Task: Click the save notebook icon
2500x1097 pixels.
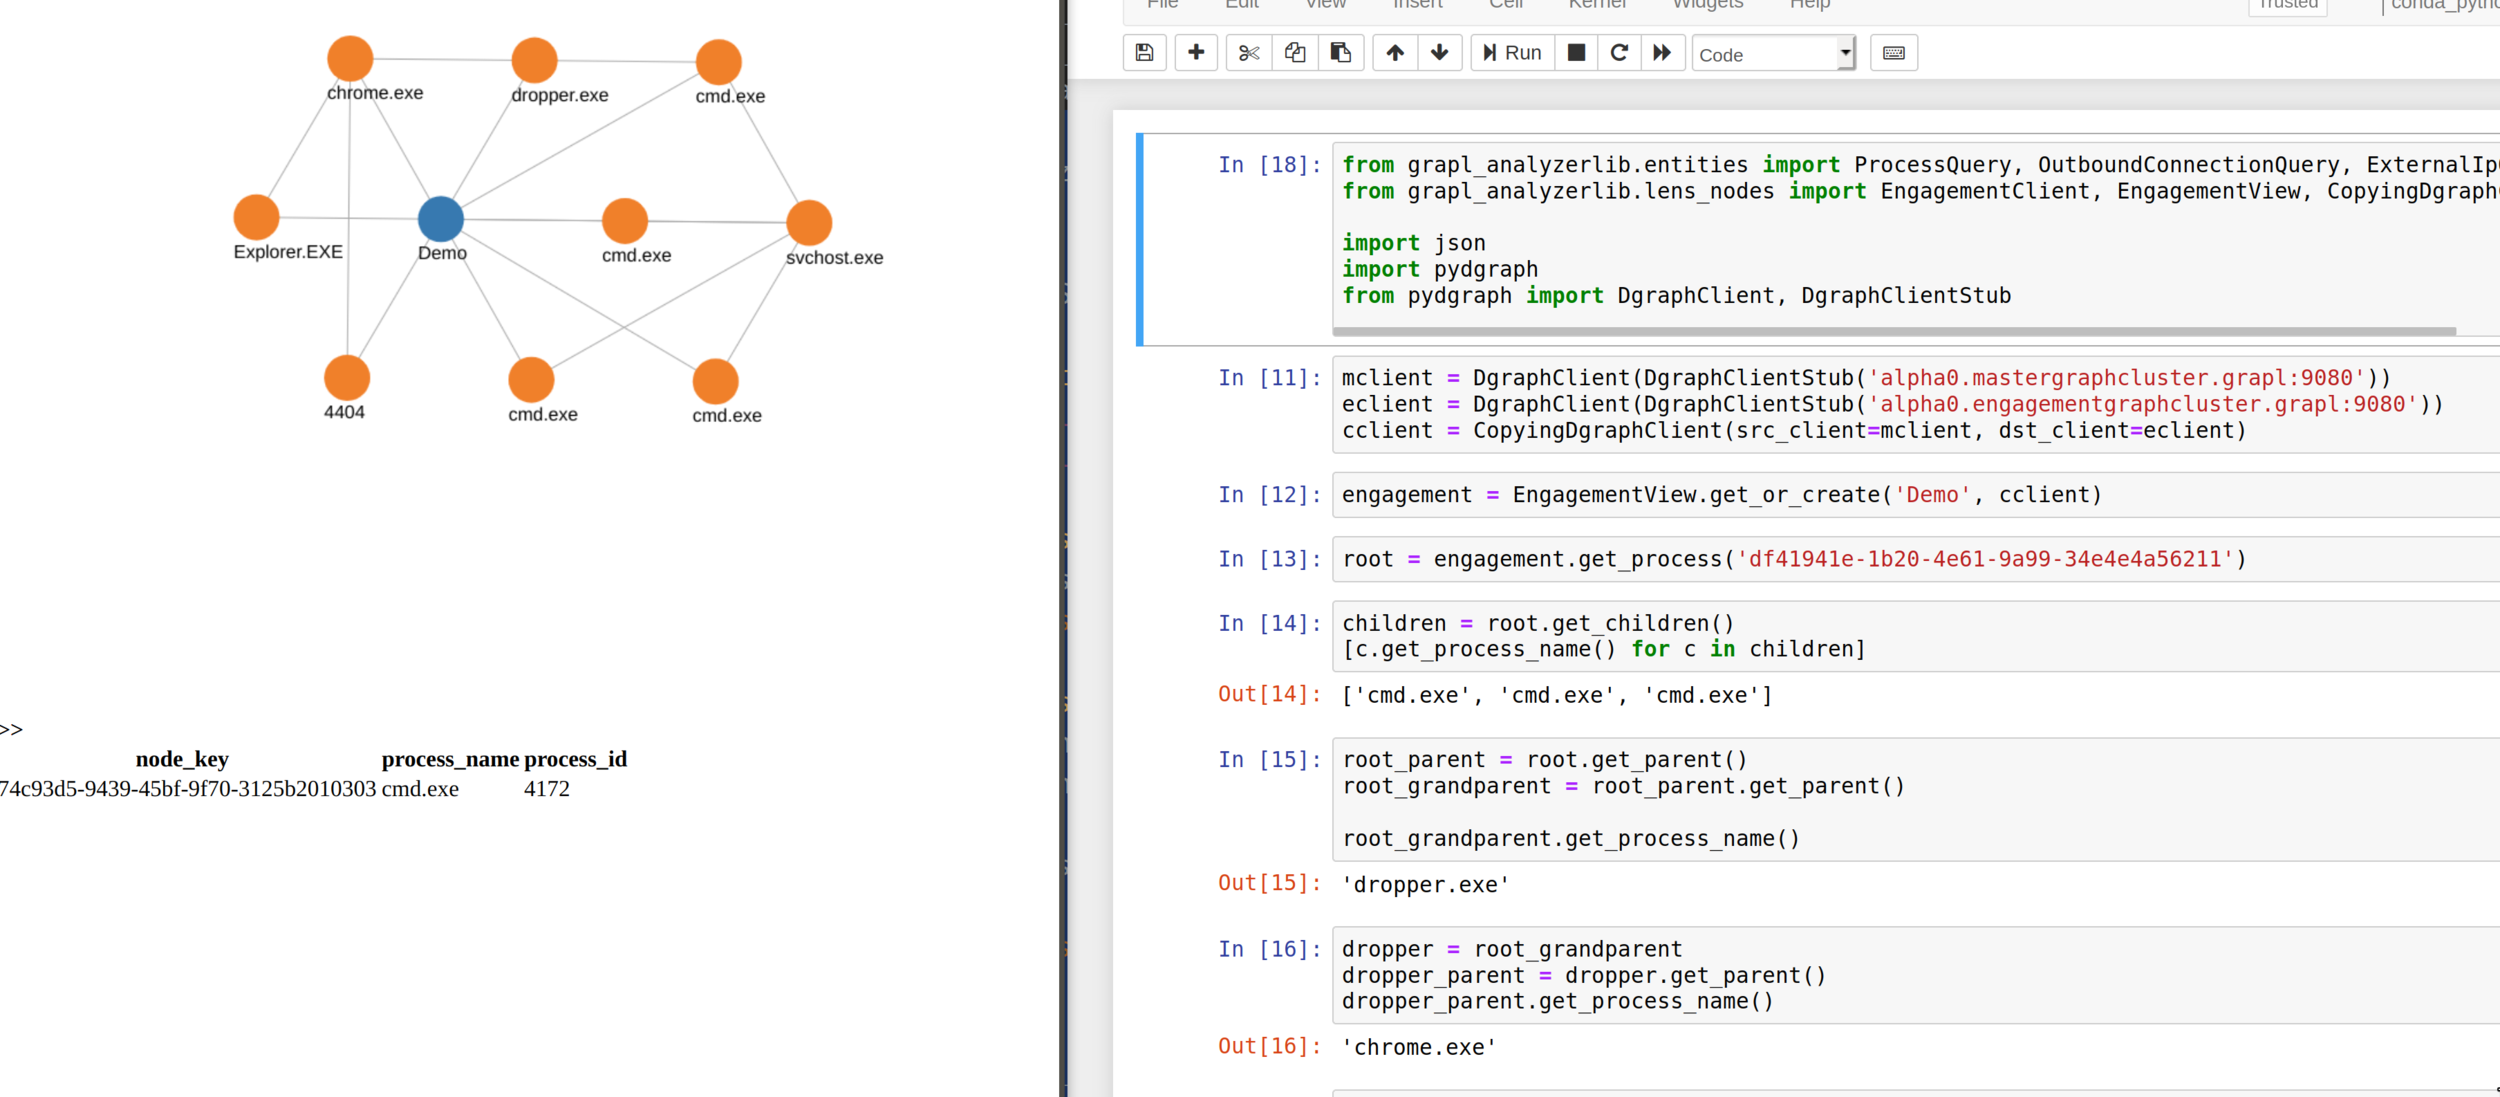Action: coord(1145,53)
